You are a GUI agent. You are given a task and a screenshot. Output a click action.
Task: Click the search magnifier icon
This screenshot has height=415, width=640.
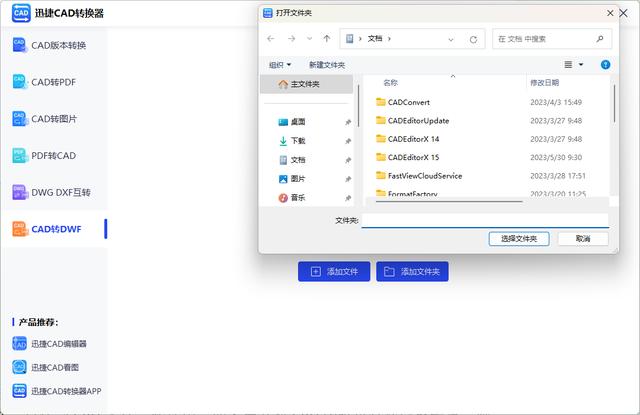click(600, 39)
